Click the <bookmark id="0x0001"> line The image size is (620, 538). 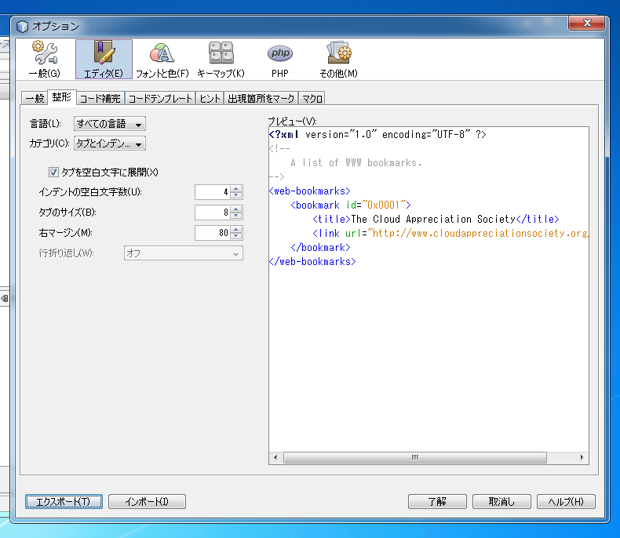(x=351, y=205)
